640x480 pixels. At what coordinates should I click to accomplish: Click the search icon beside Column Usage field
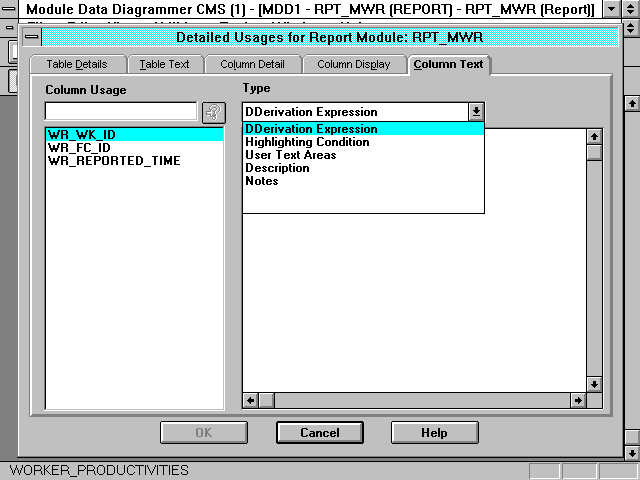[214, 112]
